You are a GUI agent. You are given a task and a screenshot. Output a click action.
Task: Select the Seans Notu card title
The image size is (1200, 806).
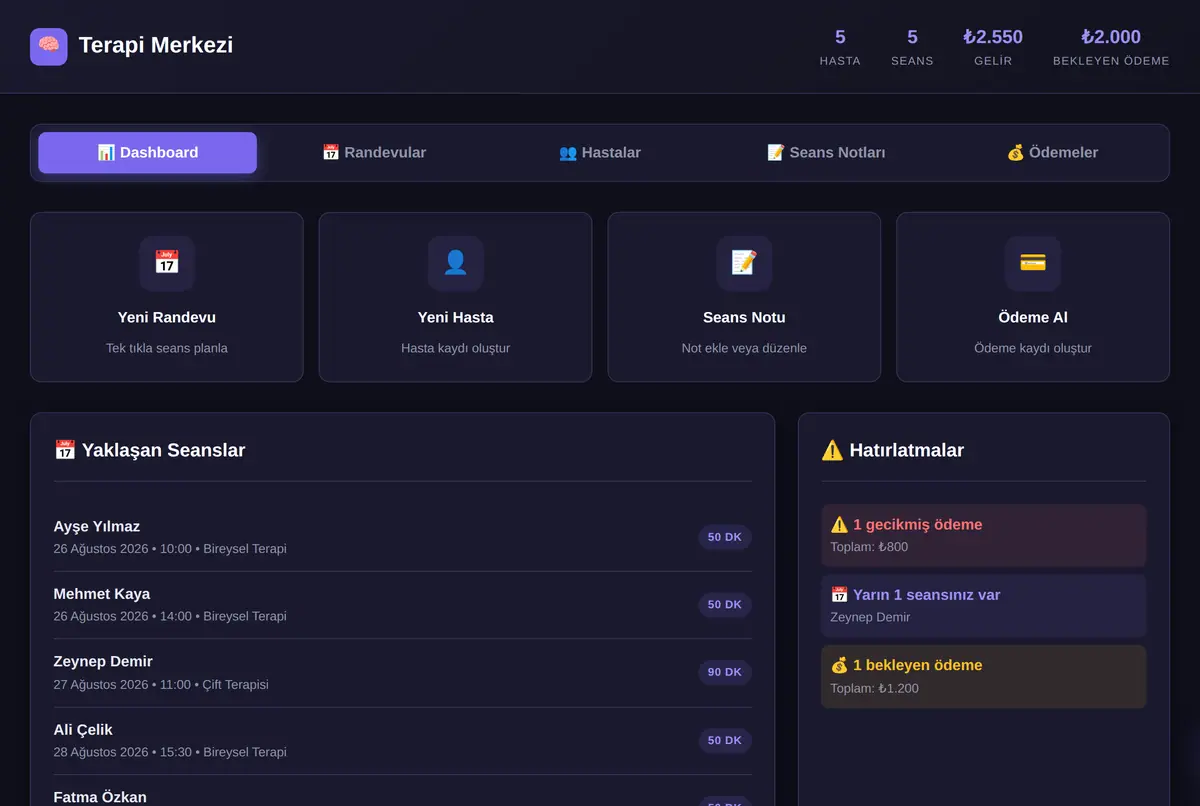744,317
